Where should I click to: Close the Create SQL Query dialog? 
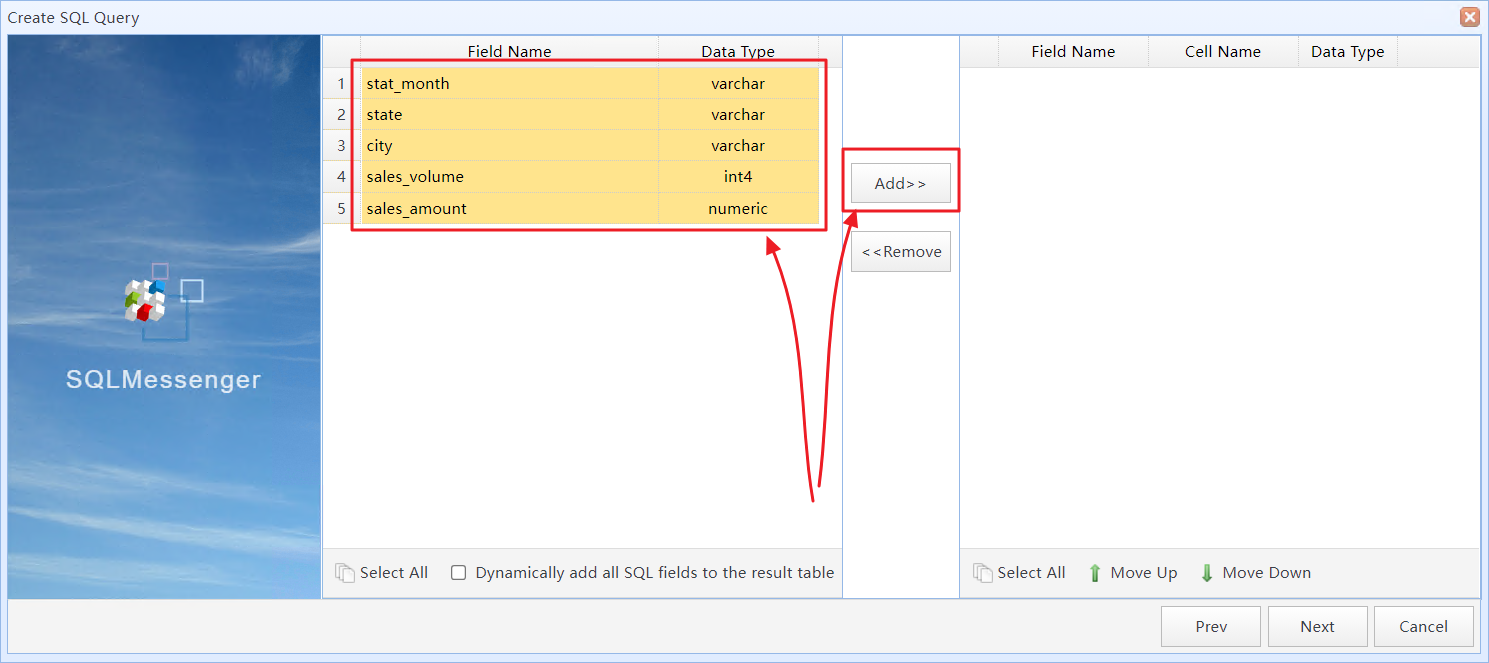(x=1469, y=17)
